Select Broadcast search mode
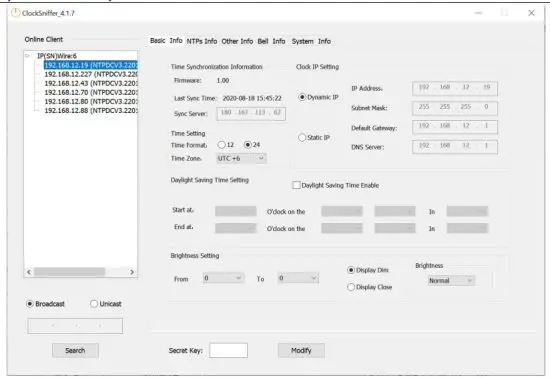This screenshot has height=378, width=550. coord(46,304)
